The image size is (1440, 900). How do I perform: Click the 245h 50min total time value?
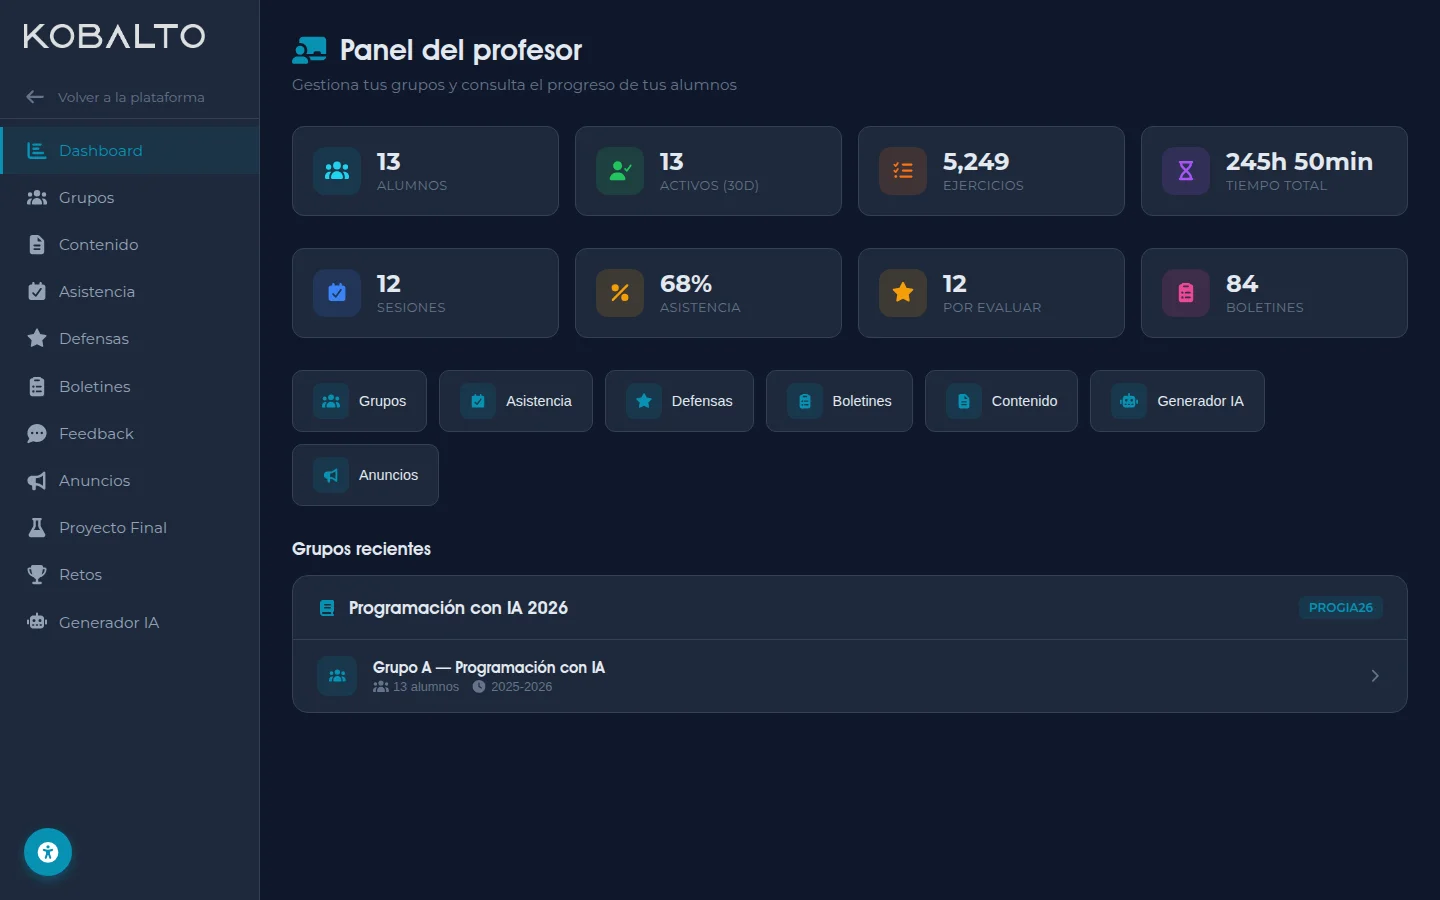click(x=1299, y=162)
